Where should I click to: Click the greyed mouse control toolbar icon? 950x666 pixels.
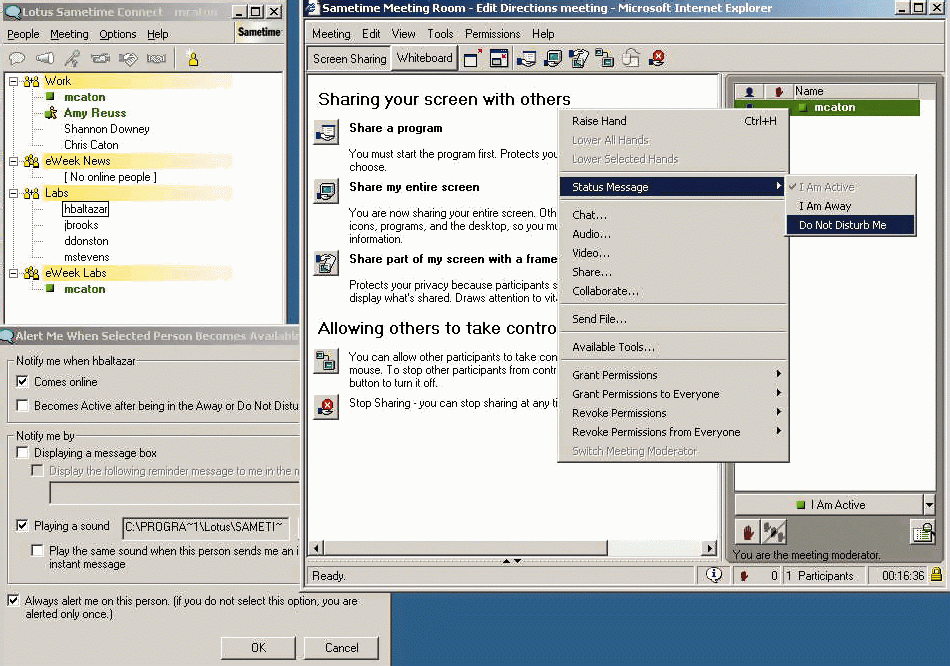click(631, 59)
